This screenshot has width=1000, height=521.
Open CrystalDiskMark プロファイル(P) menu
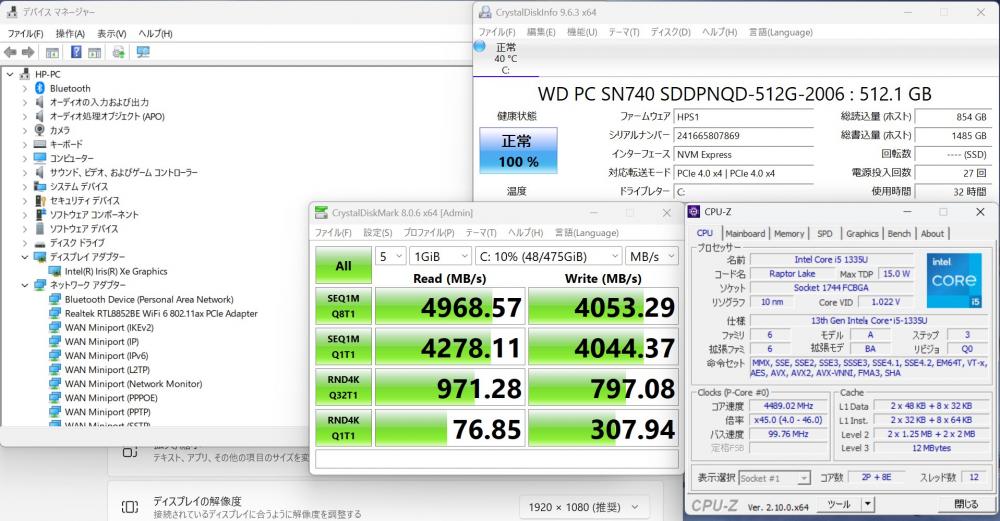pyautogui.click(x=429, y=233)
